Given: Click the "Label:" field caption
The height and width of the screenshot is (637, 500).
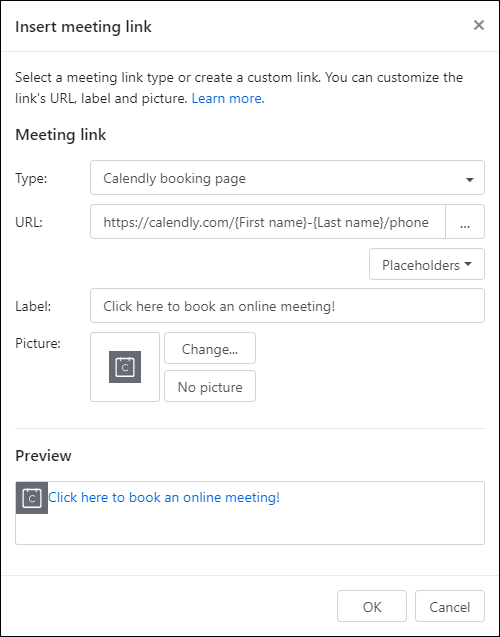Looking at the screenshot, I should [x=33, y=306].
